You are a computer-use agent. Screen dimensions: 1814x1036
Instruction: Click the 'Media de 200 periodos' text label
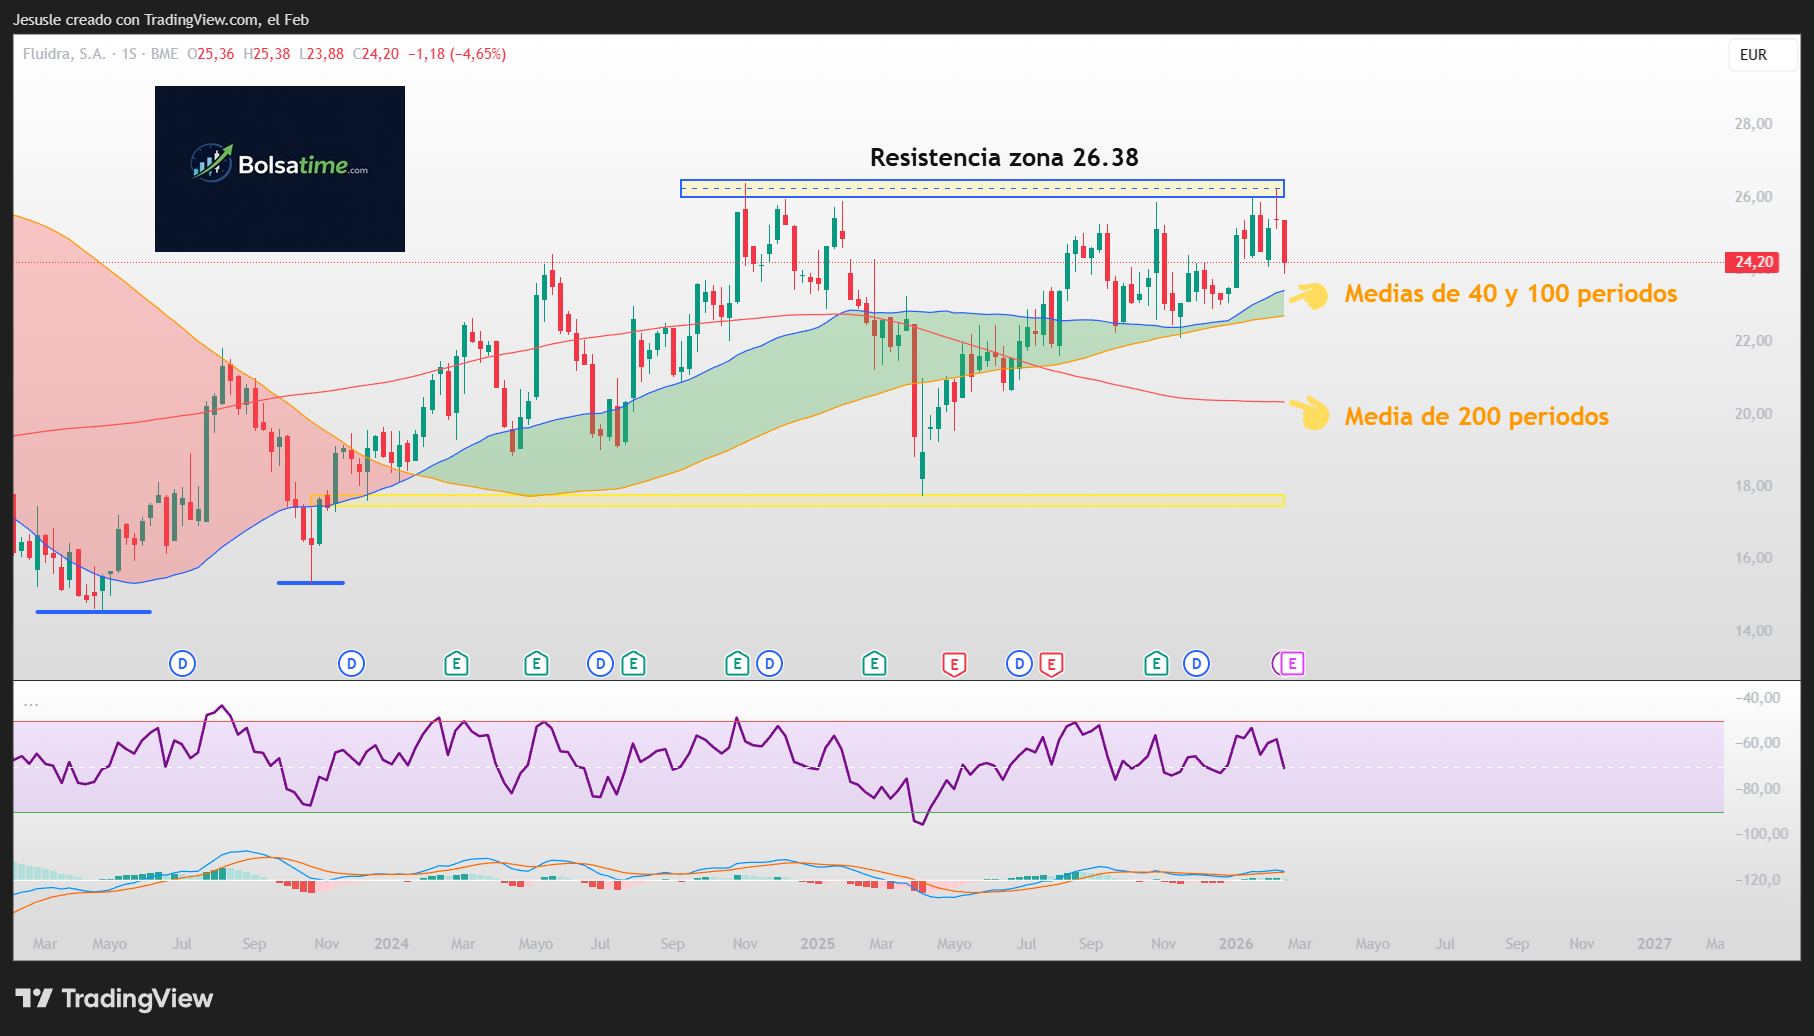point(1476,417)
